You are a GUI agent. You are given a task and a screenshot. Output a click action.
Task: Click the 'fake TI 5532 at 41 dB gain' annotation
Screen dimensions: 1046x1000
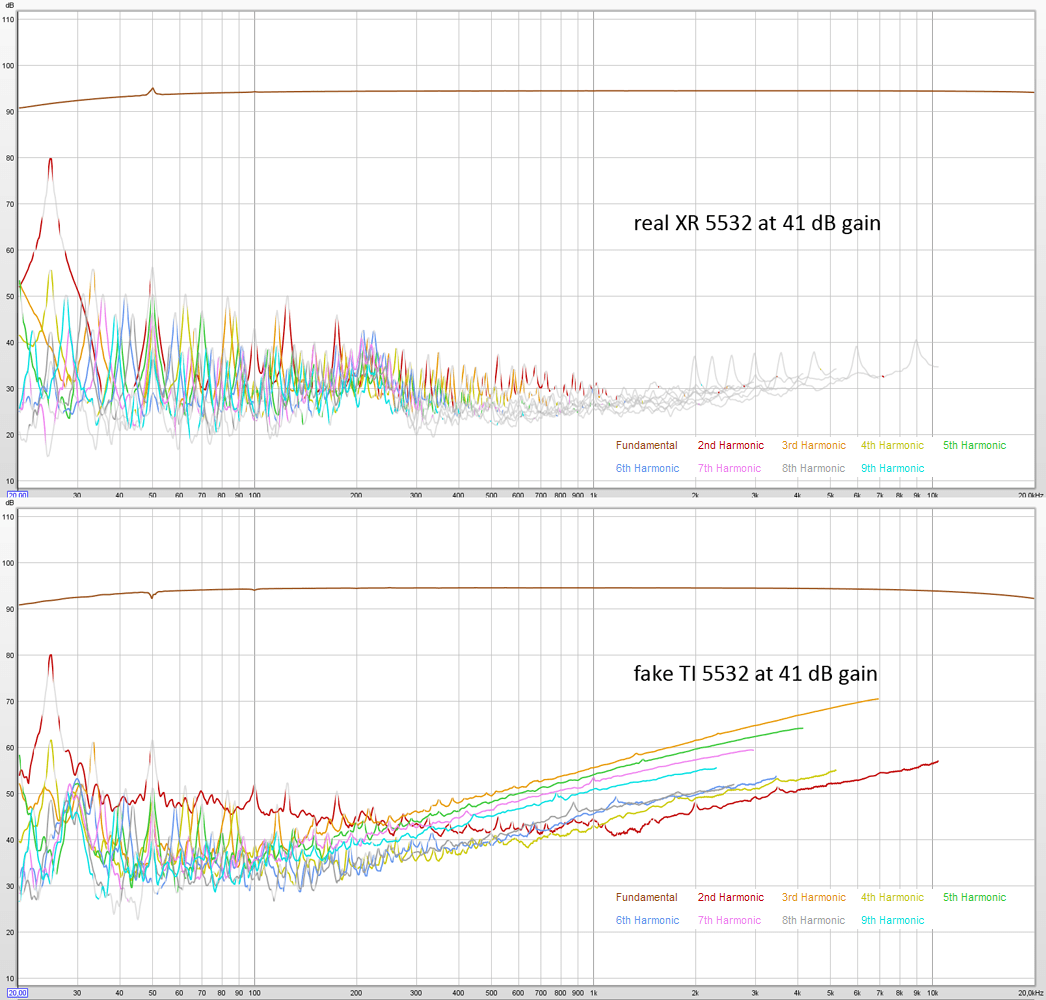pos(755,674)
